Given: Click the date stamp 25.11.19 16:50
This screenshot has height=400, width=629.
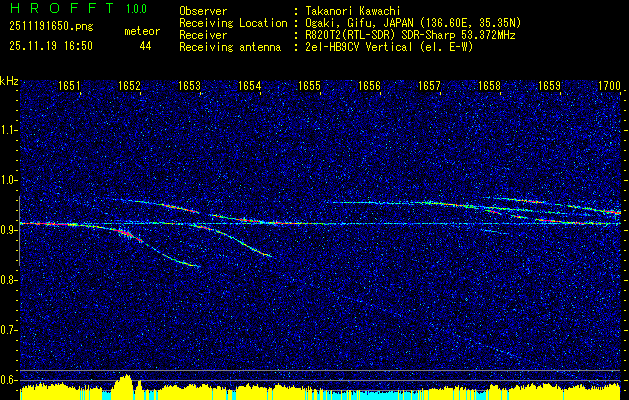Looking at the screenshot, I should 51,46.
